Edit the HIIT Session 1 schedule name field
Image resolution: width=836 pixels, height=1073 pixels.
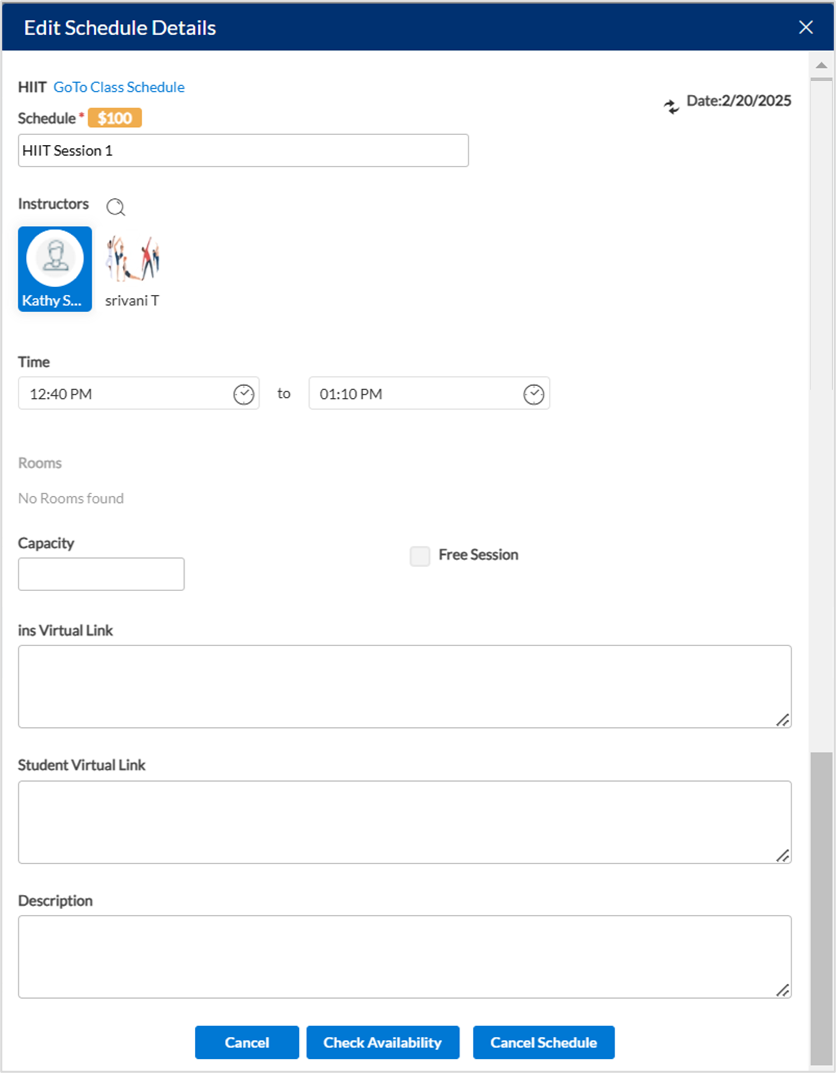pos(244,151)
